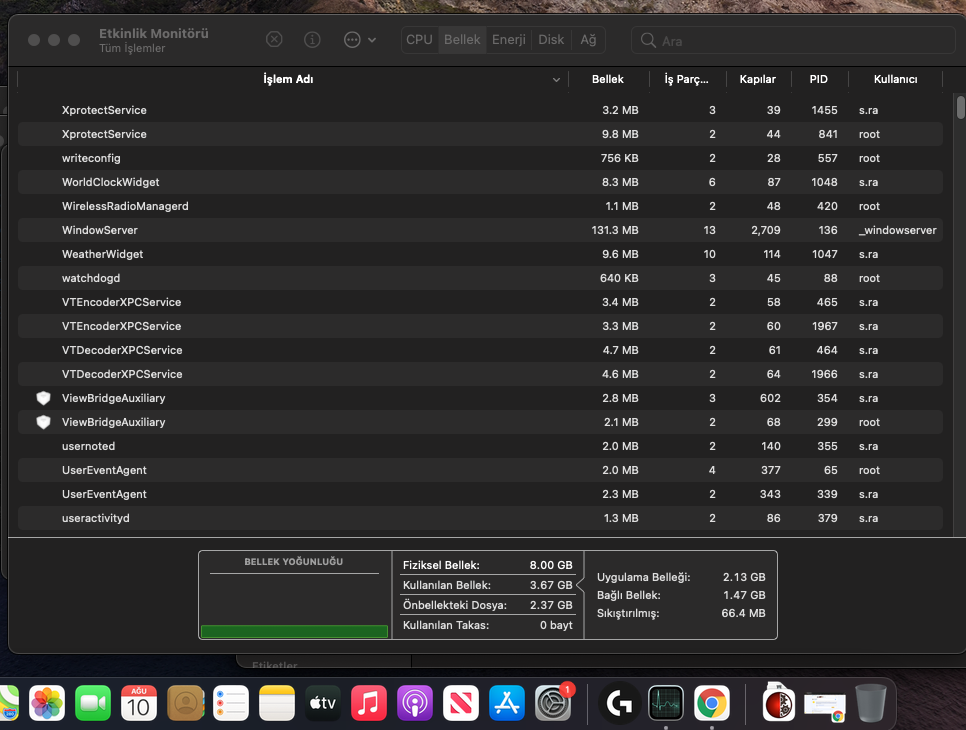Screen dimensions: 966x730
Task: Switch to the CPU tab
Action: (x=419, y=40)
